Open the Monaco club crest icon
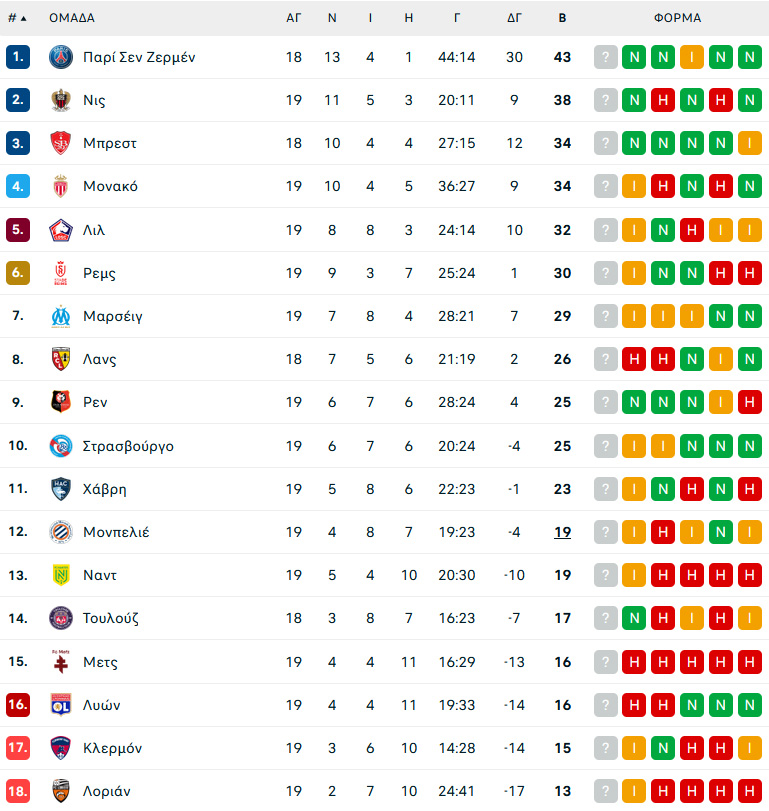The height and width of the screenshot is (811, 769). [x=61, y=186]
